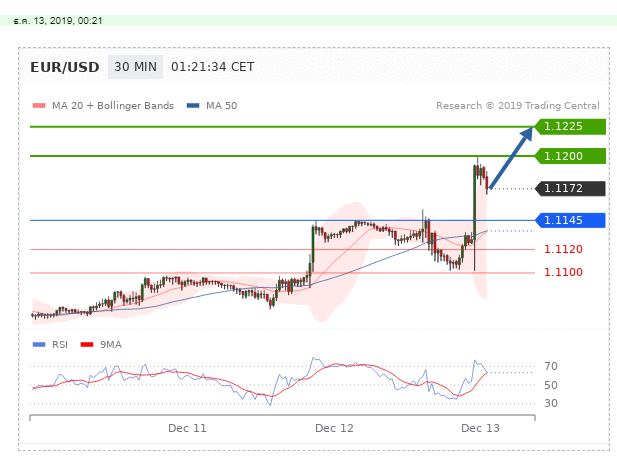Click the red 9MA legend swatch
The image size is (617, 458).
[87, 345]
